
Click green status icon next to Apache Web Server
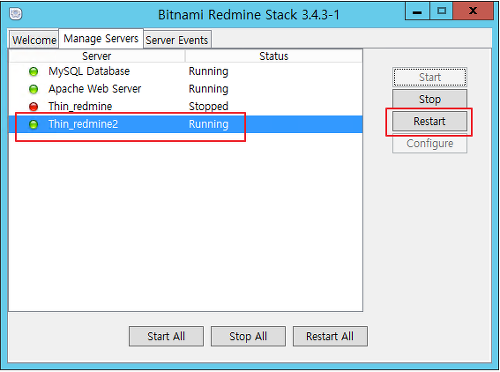tap(33, 89)
